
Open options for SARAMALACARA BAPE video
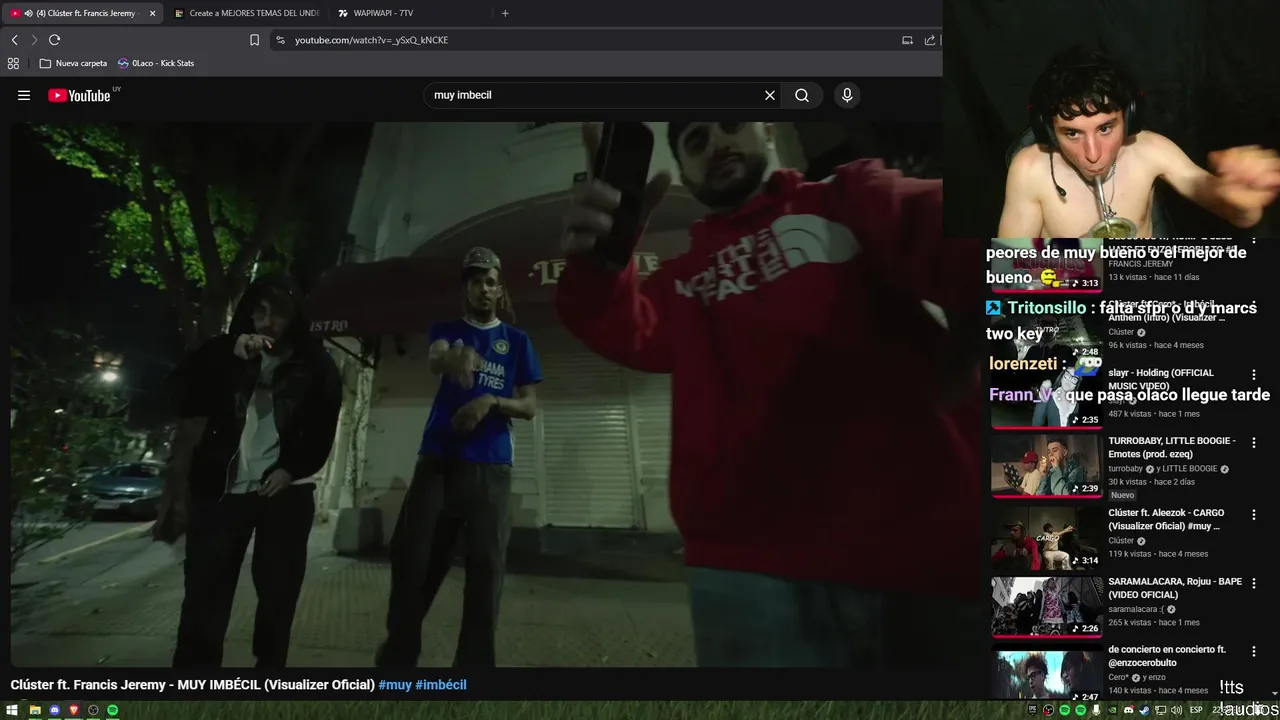point(1253,583)
